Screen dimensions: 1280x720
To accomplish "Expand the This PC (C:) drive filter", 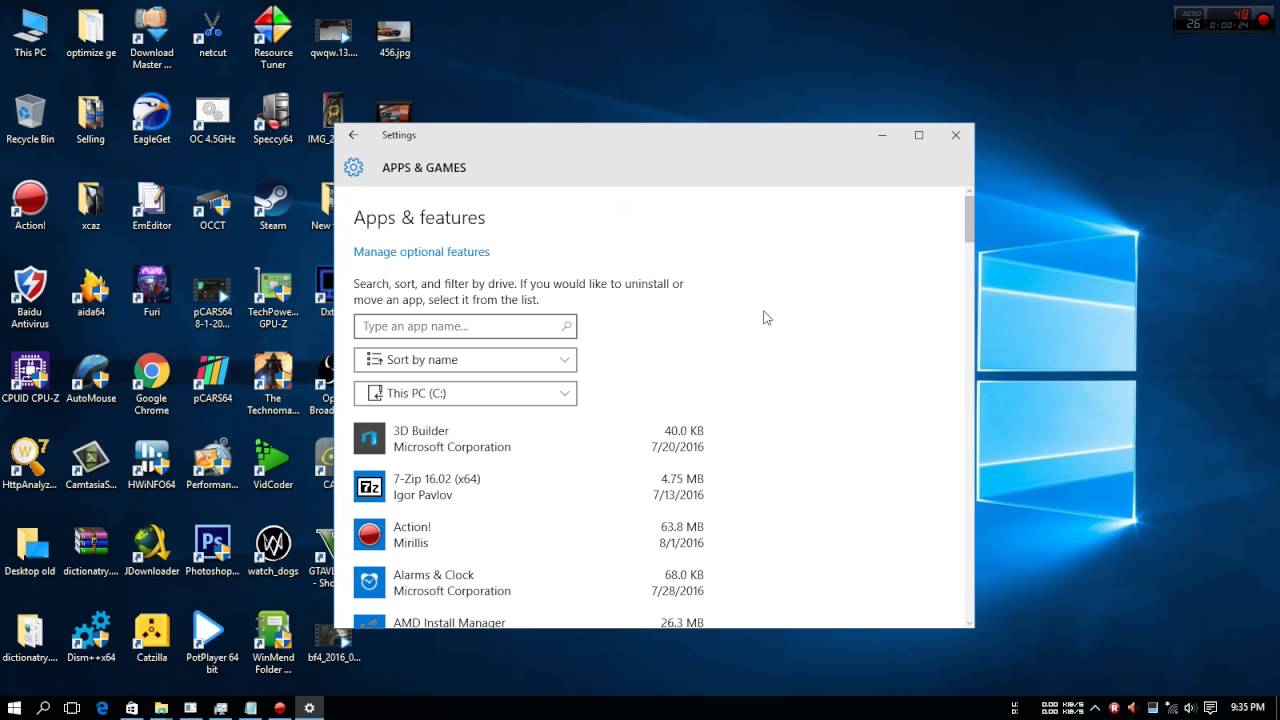I will 465,393.
